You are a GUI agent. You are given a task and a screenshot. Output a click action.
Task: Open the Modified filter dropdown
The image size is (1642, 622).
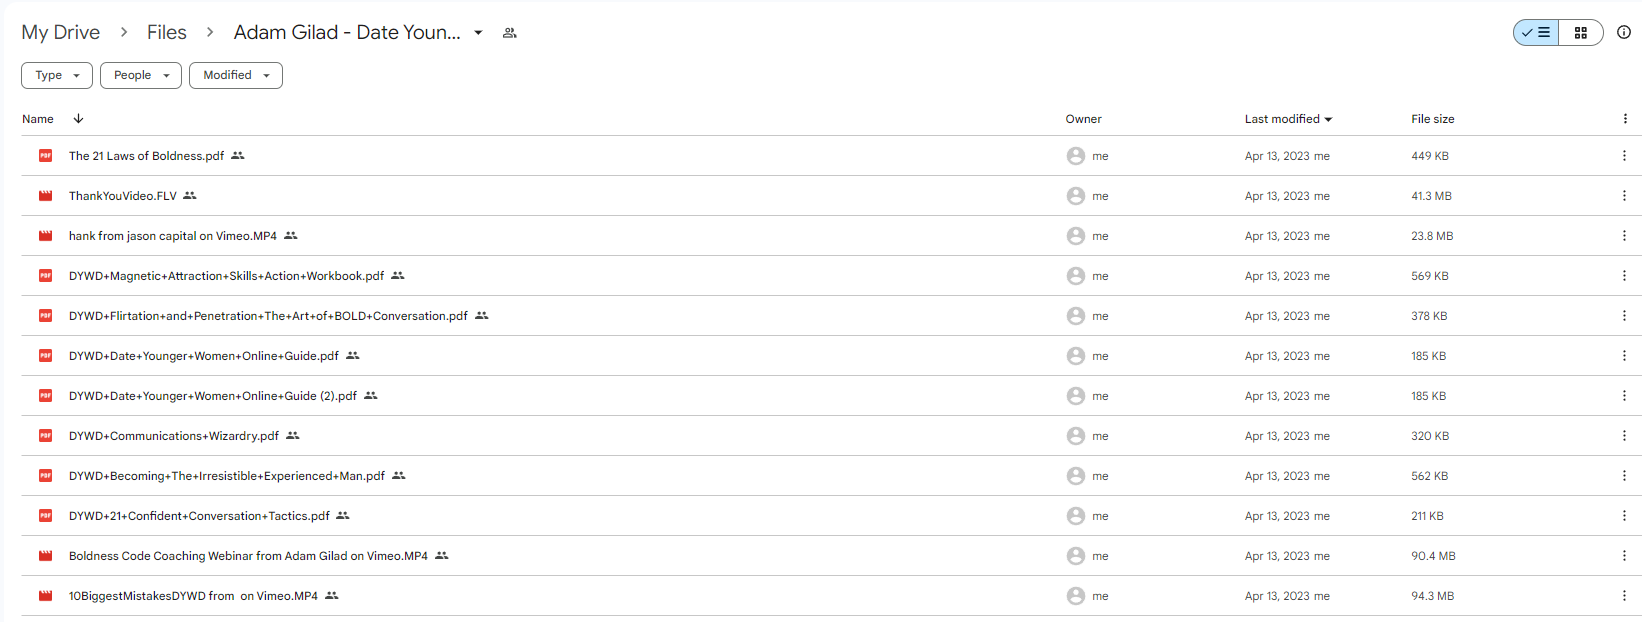236,75
